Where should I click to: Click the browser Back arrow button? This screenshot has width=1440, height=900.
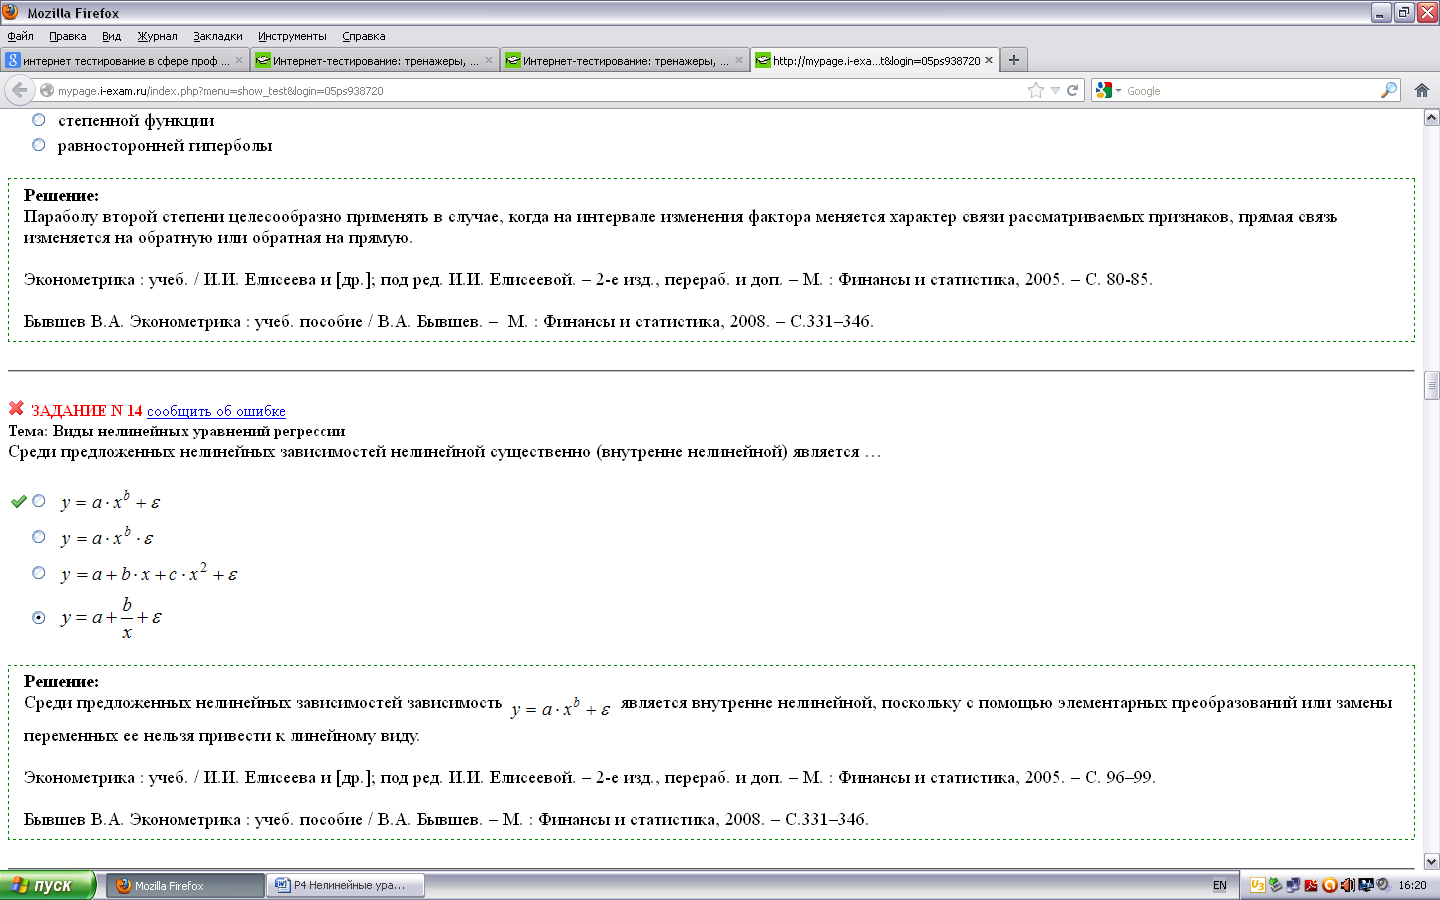coord(19,90)
